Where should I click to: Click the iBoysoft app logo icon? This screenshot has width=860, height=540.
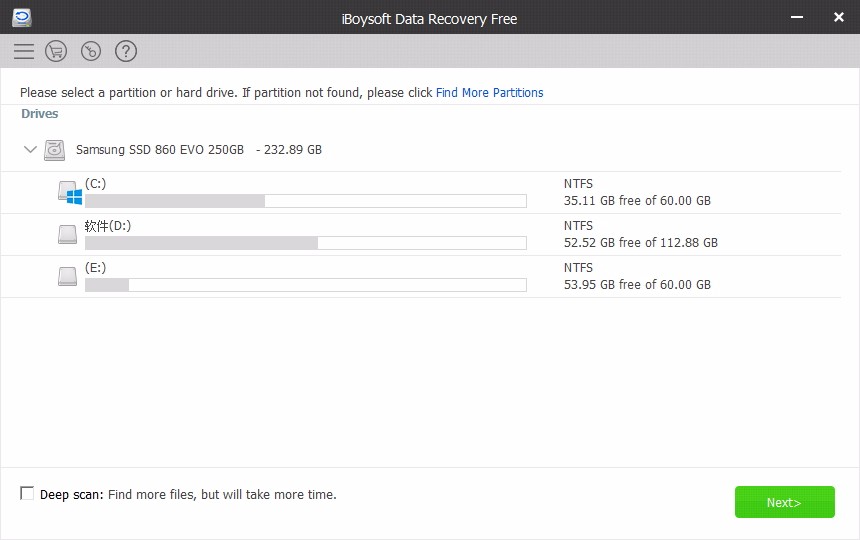21,18
